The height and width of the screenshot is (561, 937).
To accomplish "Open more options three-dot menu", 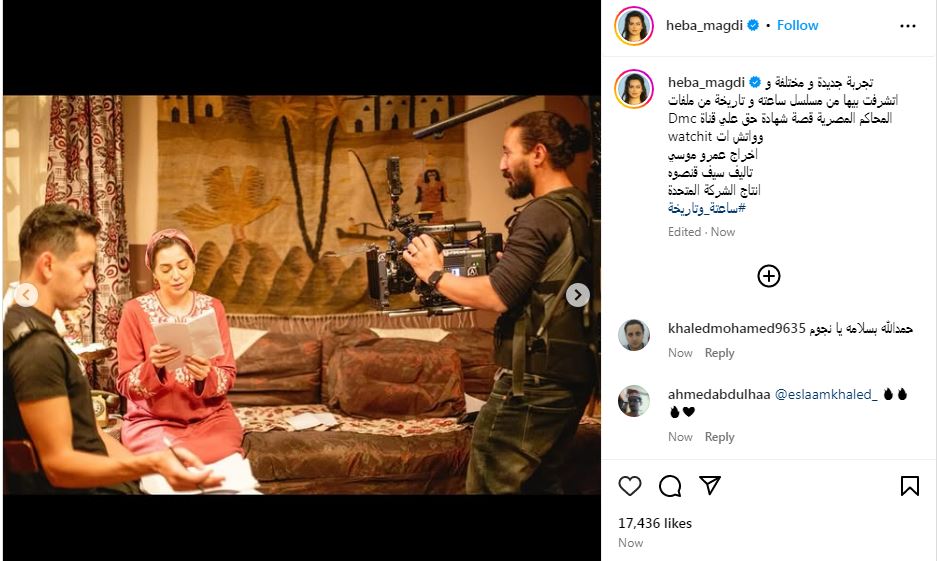I will tap(907, 26).
